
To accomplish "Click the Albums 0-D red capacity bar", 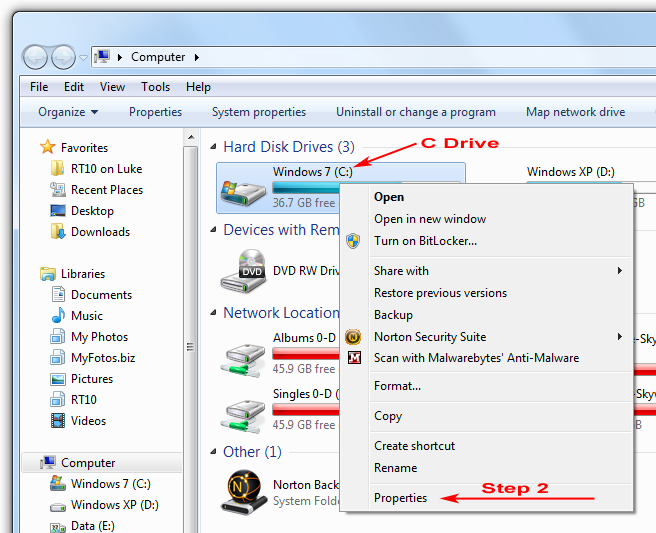I will tap(306, 354).
